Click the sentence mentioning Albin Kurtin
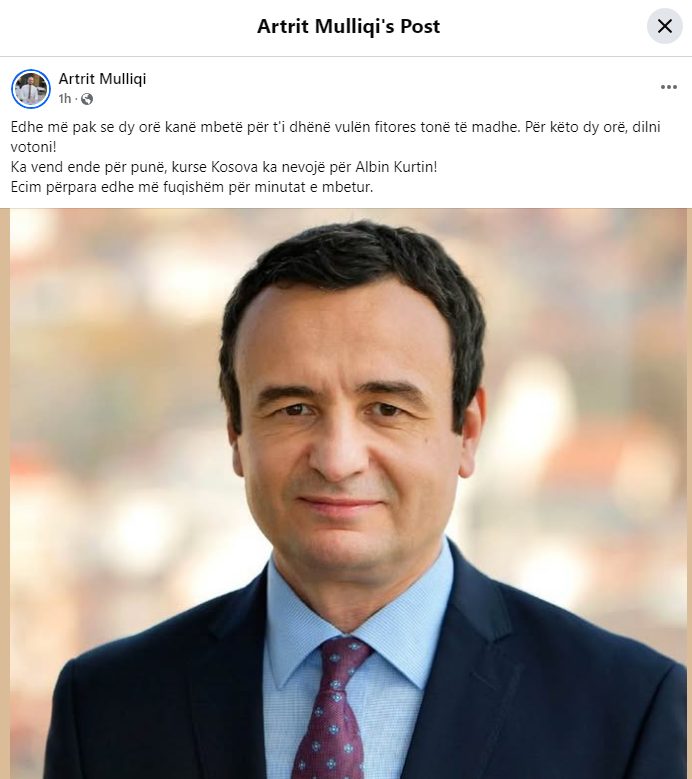This screenshot has height=779, width=692. [224, 167]
